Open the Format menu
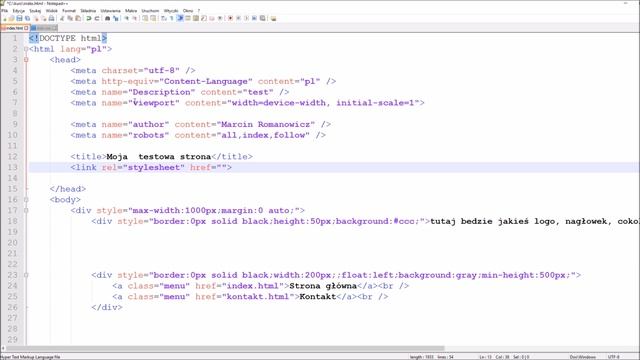This screenshot has width=640, height=360. tap(69, 11)
